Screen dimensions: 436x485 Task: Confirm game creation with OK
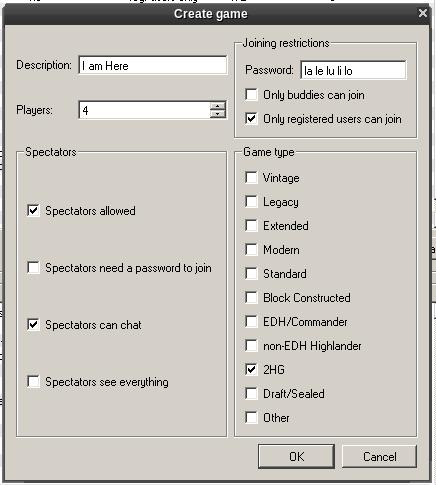coord(296,456)
